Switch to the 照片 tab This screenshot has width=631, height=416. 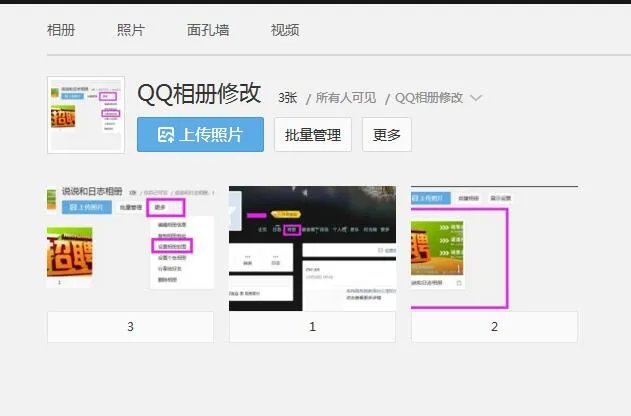(131, 30)
